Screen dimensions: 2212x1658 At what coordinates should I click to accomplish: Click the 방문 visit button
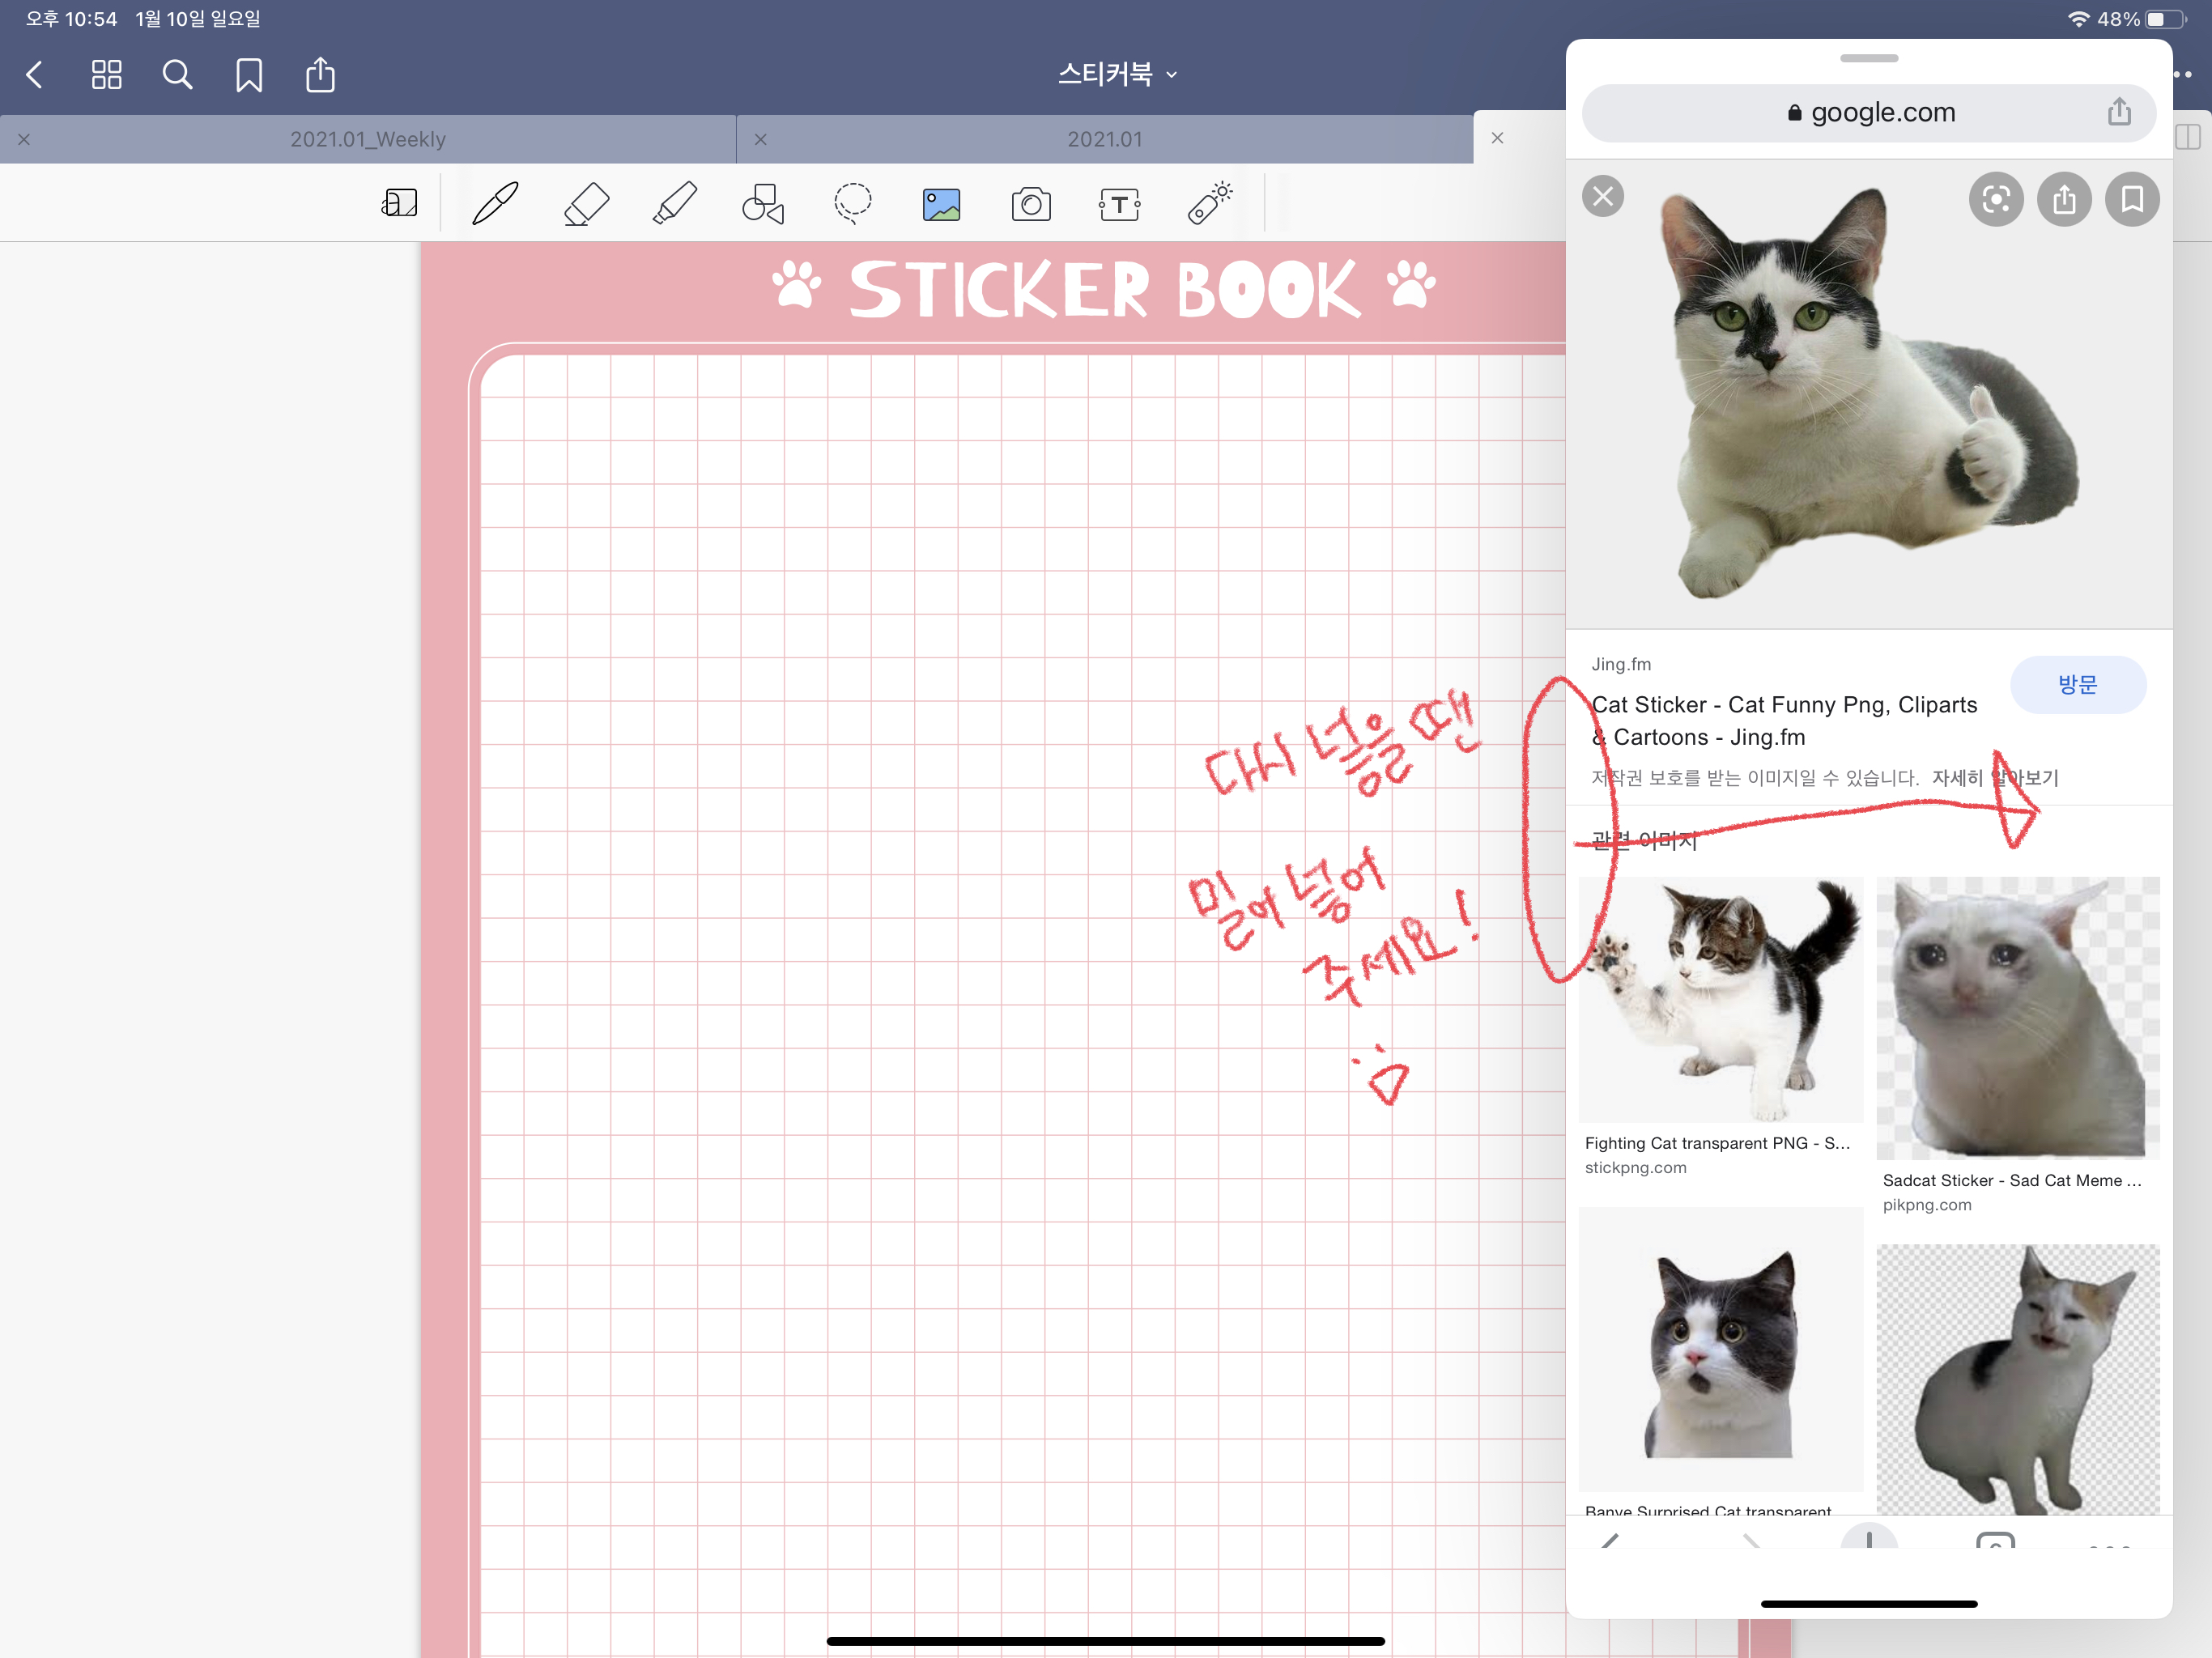2077,685
